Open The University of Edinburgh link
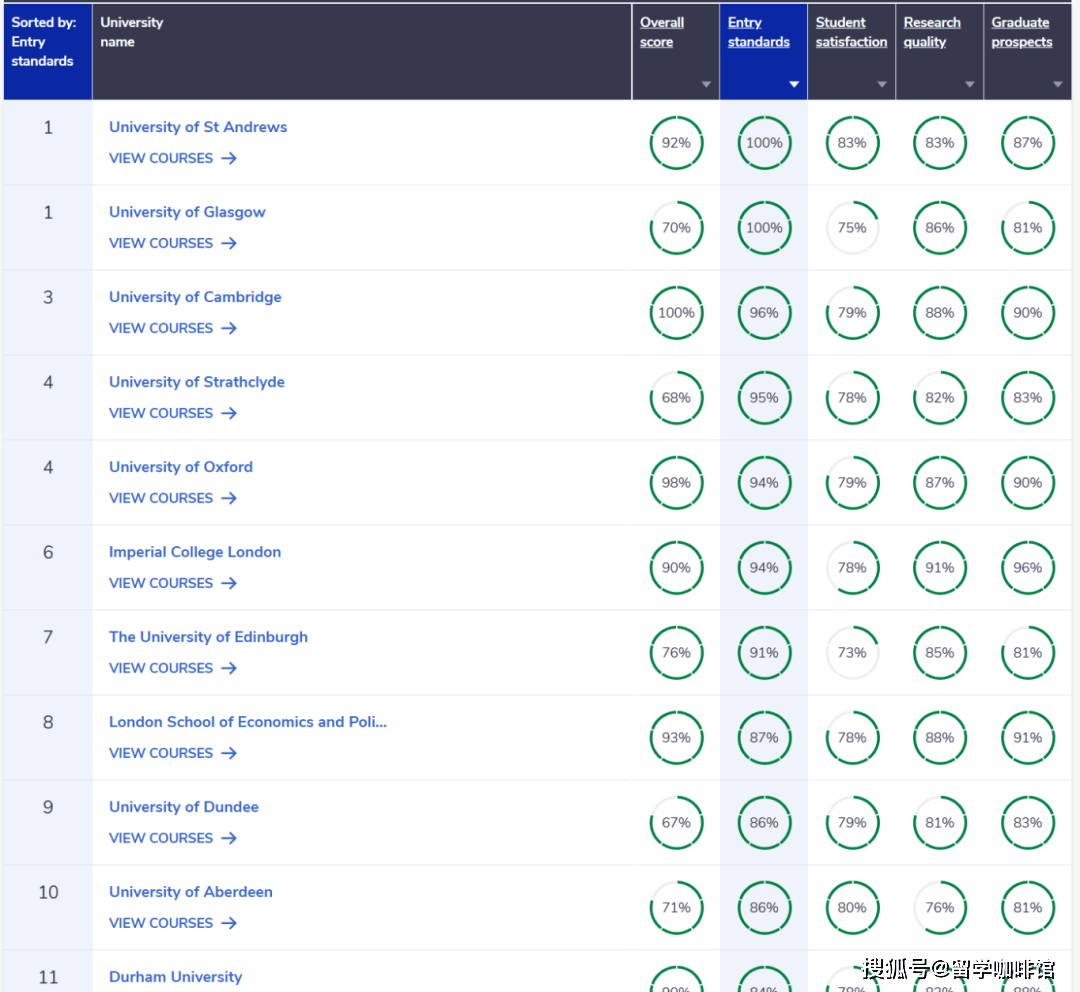The height and width of the screenshot is (992, 1080). coord(208,637)
